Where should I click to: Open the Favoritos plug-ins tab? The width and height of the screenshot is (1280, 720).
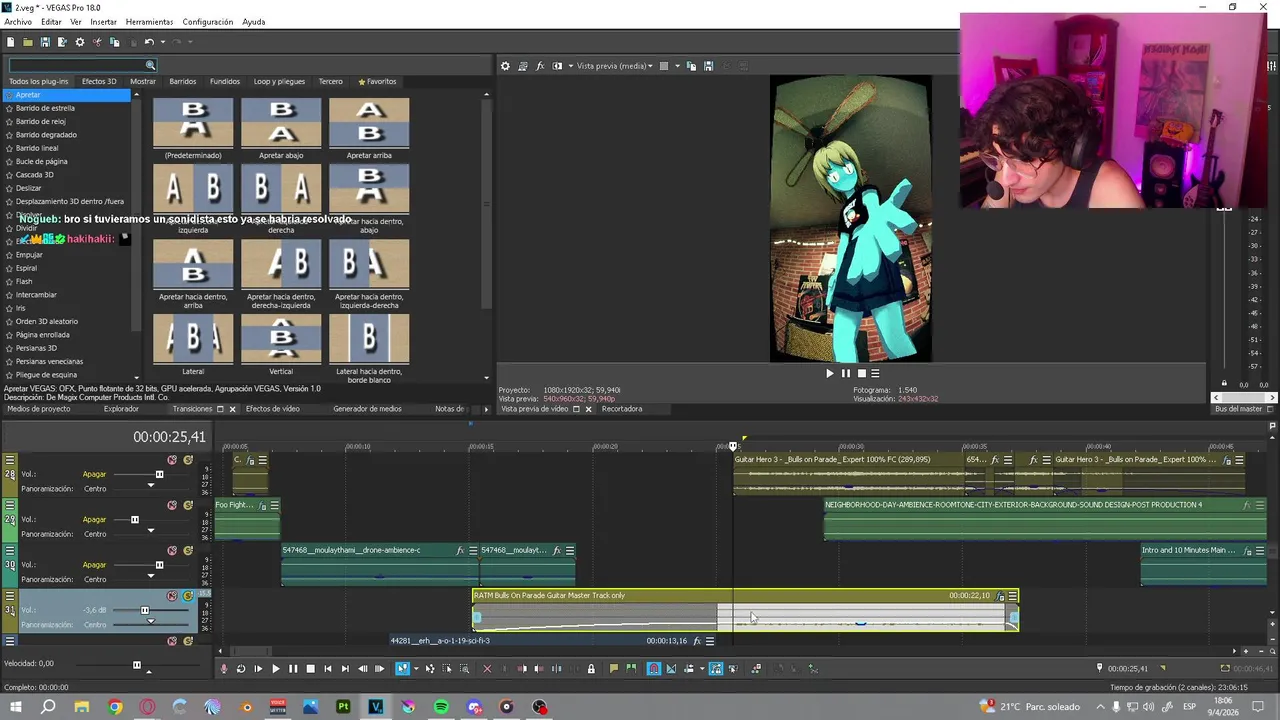click(x=377, y=81)
